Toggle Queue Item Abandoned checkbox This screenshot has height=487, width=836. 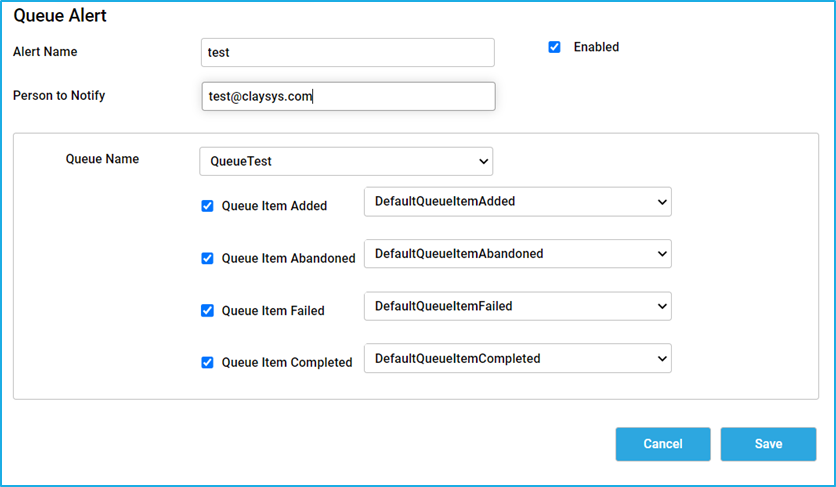point(207,258)
